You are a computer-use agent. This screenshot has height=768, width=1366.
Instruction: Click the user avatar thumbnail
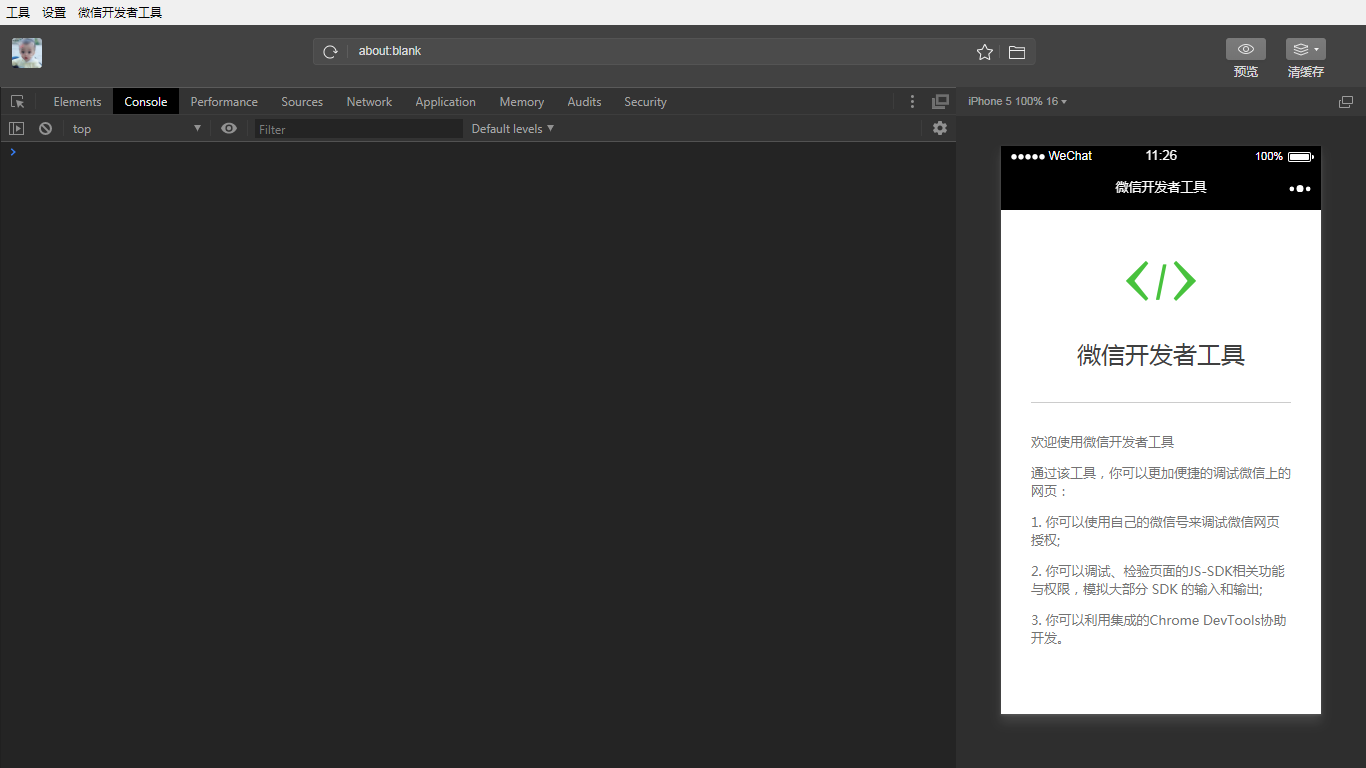(x=27, y=53)
